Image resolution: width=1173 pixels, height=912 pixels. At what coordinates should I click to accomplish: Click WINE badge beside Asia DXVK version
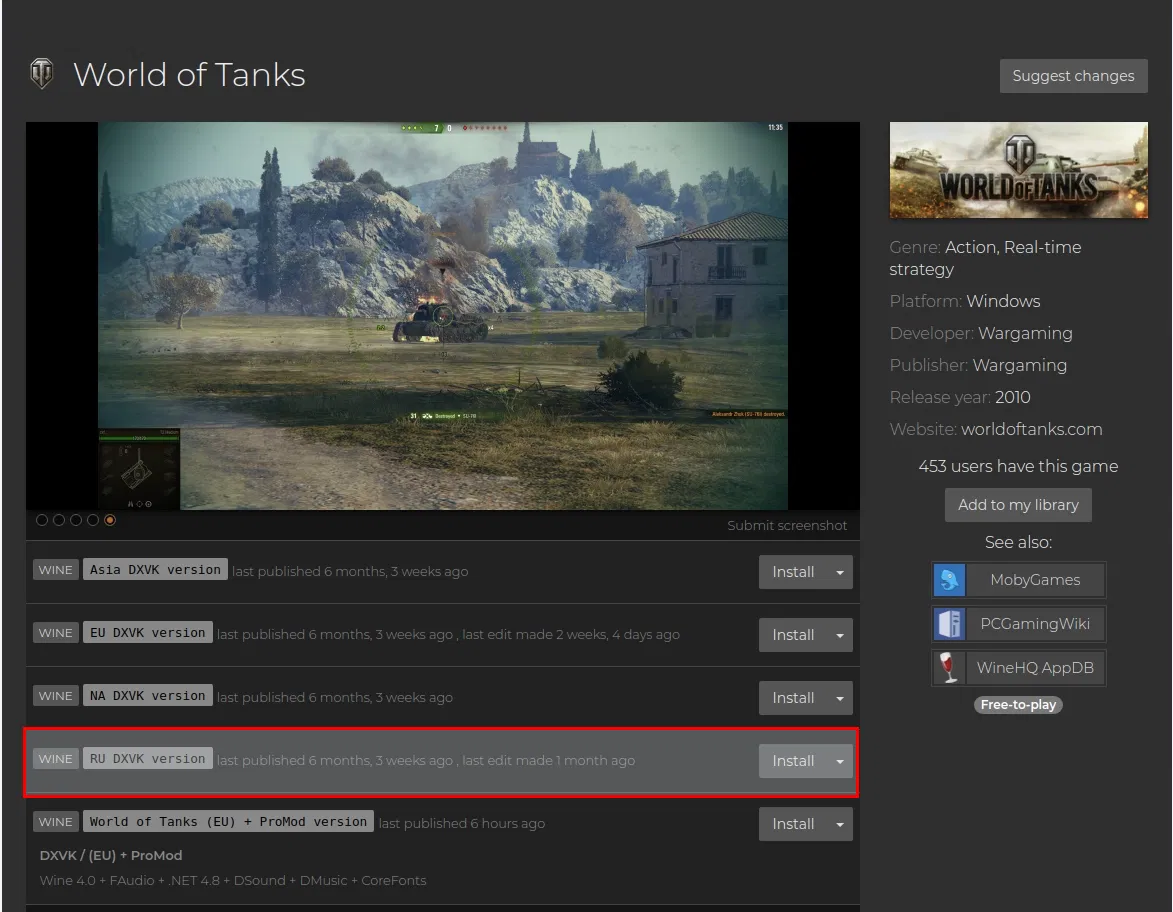click(55, 569)
